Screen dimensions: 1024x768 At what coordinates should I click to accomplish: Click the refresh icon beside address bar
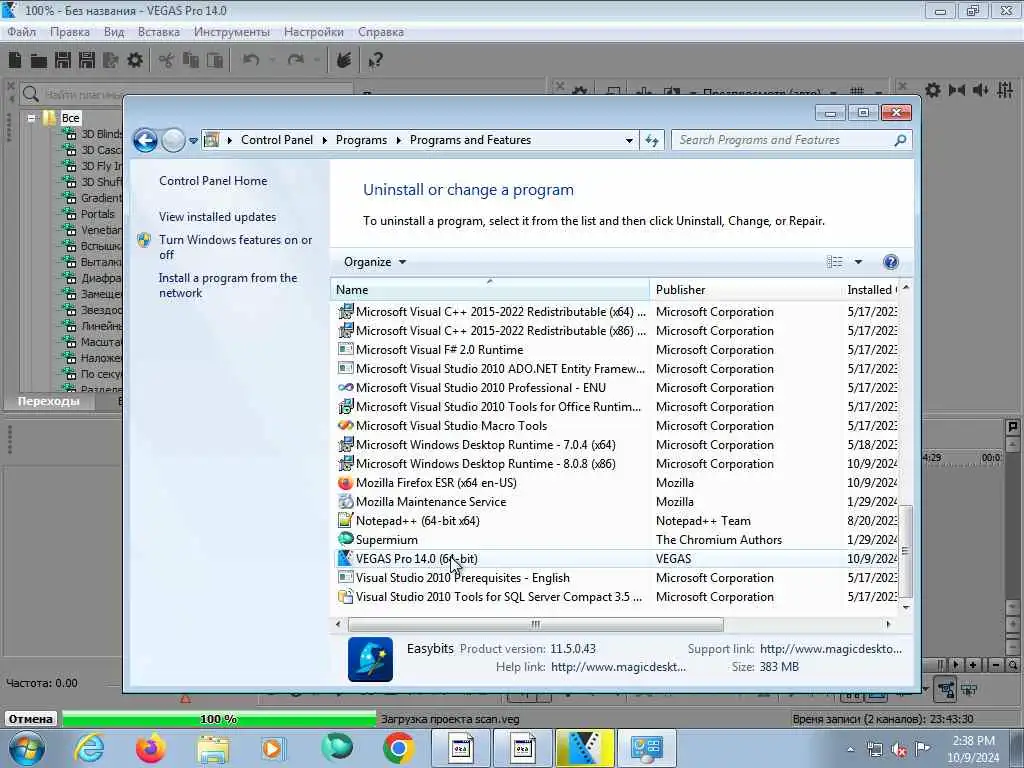652,140
